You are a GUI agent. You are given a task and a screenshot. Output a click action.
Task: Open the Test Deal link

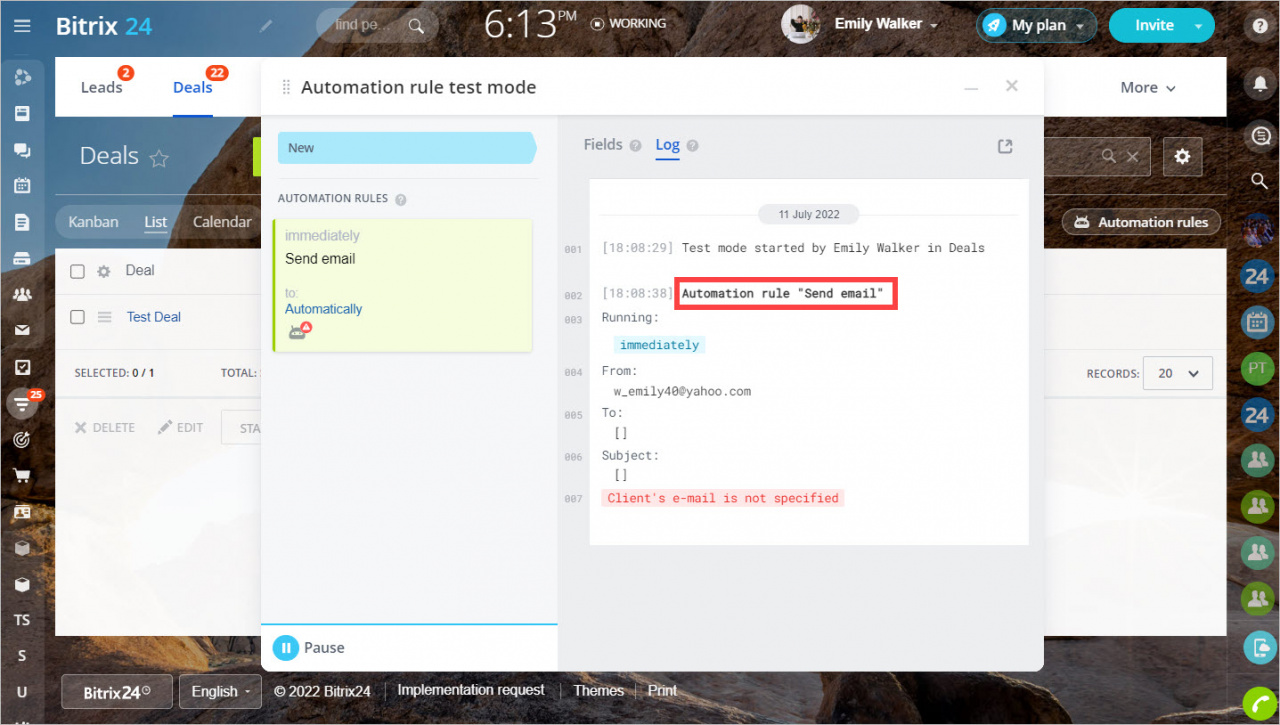tap(154, 317)
